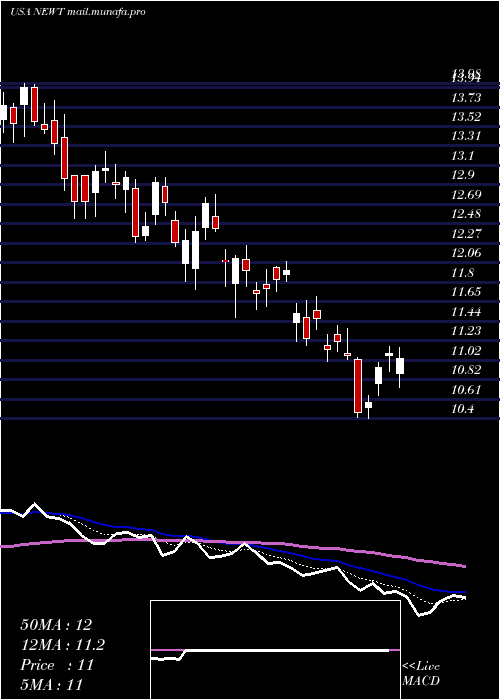Select the 11.02 price axis label

[x=467, y=350]
